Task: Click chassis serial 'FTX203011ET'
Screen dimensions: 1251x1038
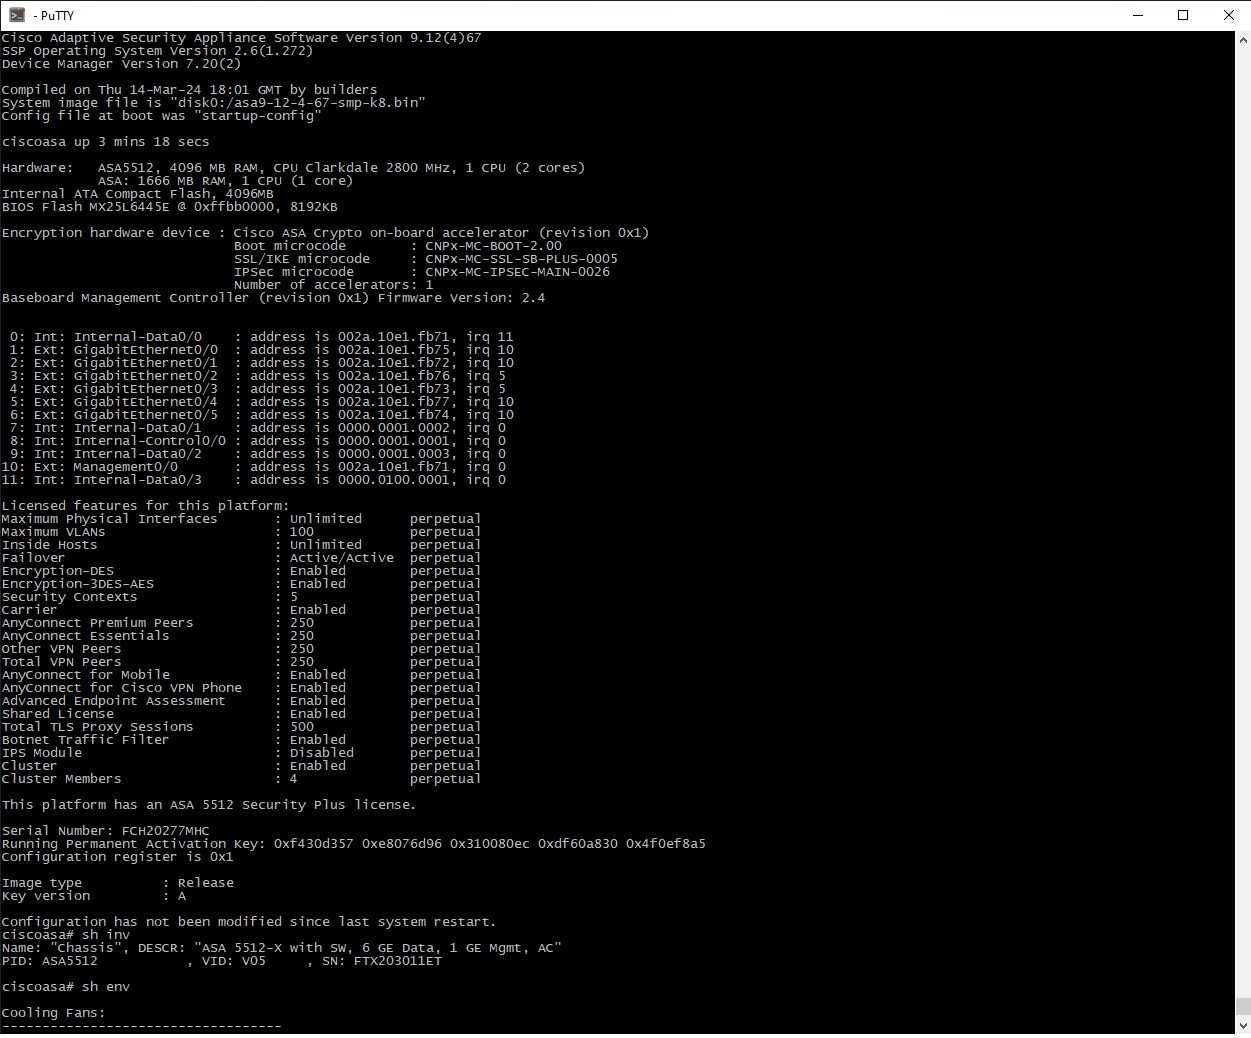Action: [x=397, y=961]
